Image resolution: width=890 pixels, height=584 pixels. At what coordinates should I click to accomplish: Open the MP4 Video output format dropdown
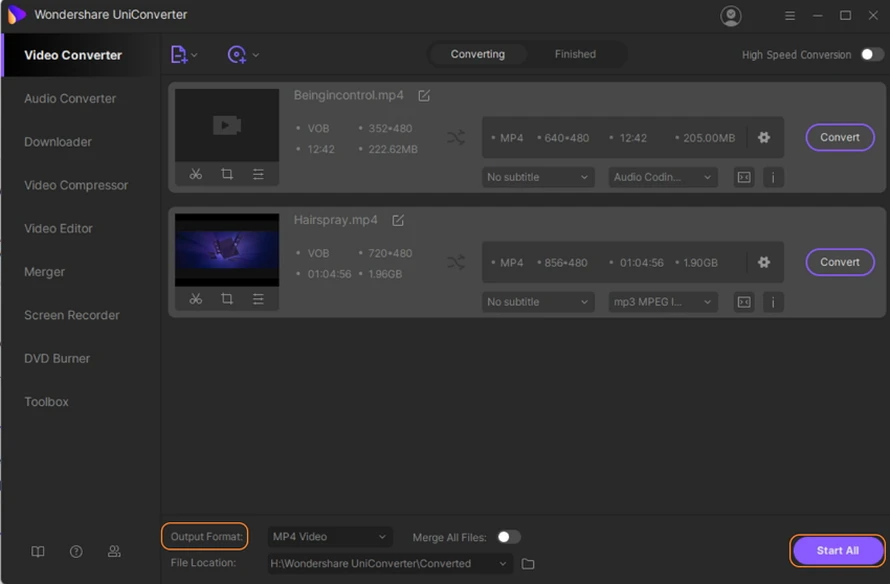coord(330,537)
